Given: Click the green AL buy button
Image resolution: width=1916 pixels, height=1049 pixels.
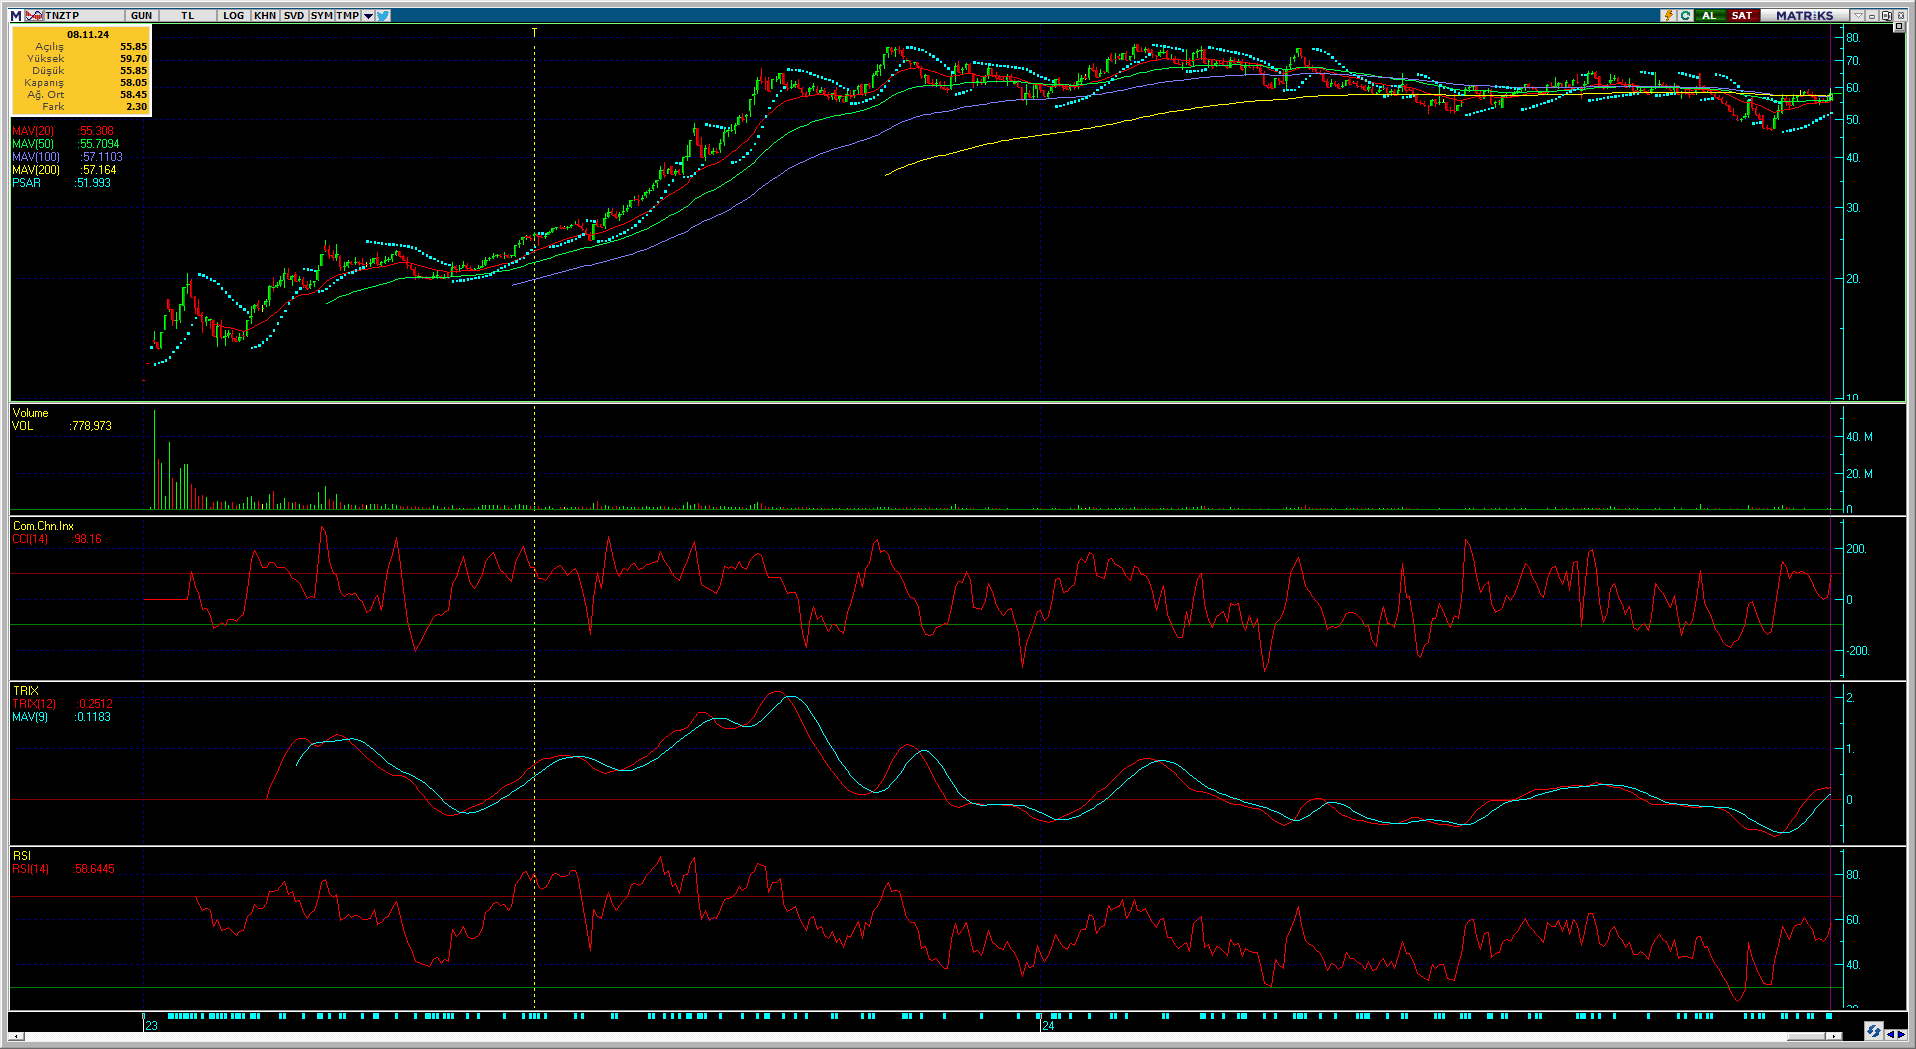Looking at the screenshot, I should 1709,15.
